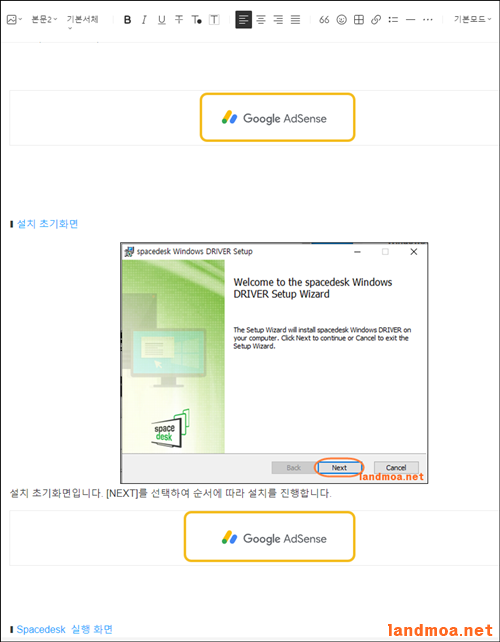
Task: Toggle bold formatting in toolbar
Action: tap(127, 20)
